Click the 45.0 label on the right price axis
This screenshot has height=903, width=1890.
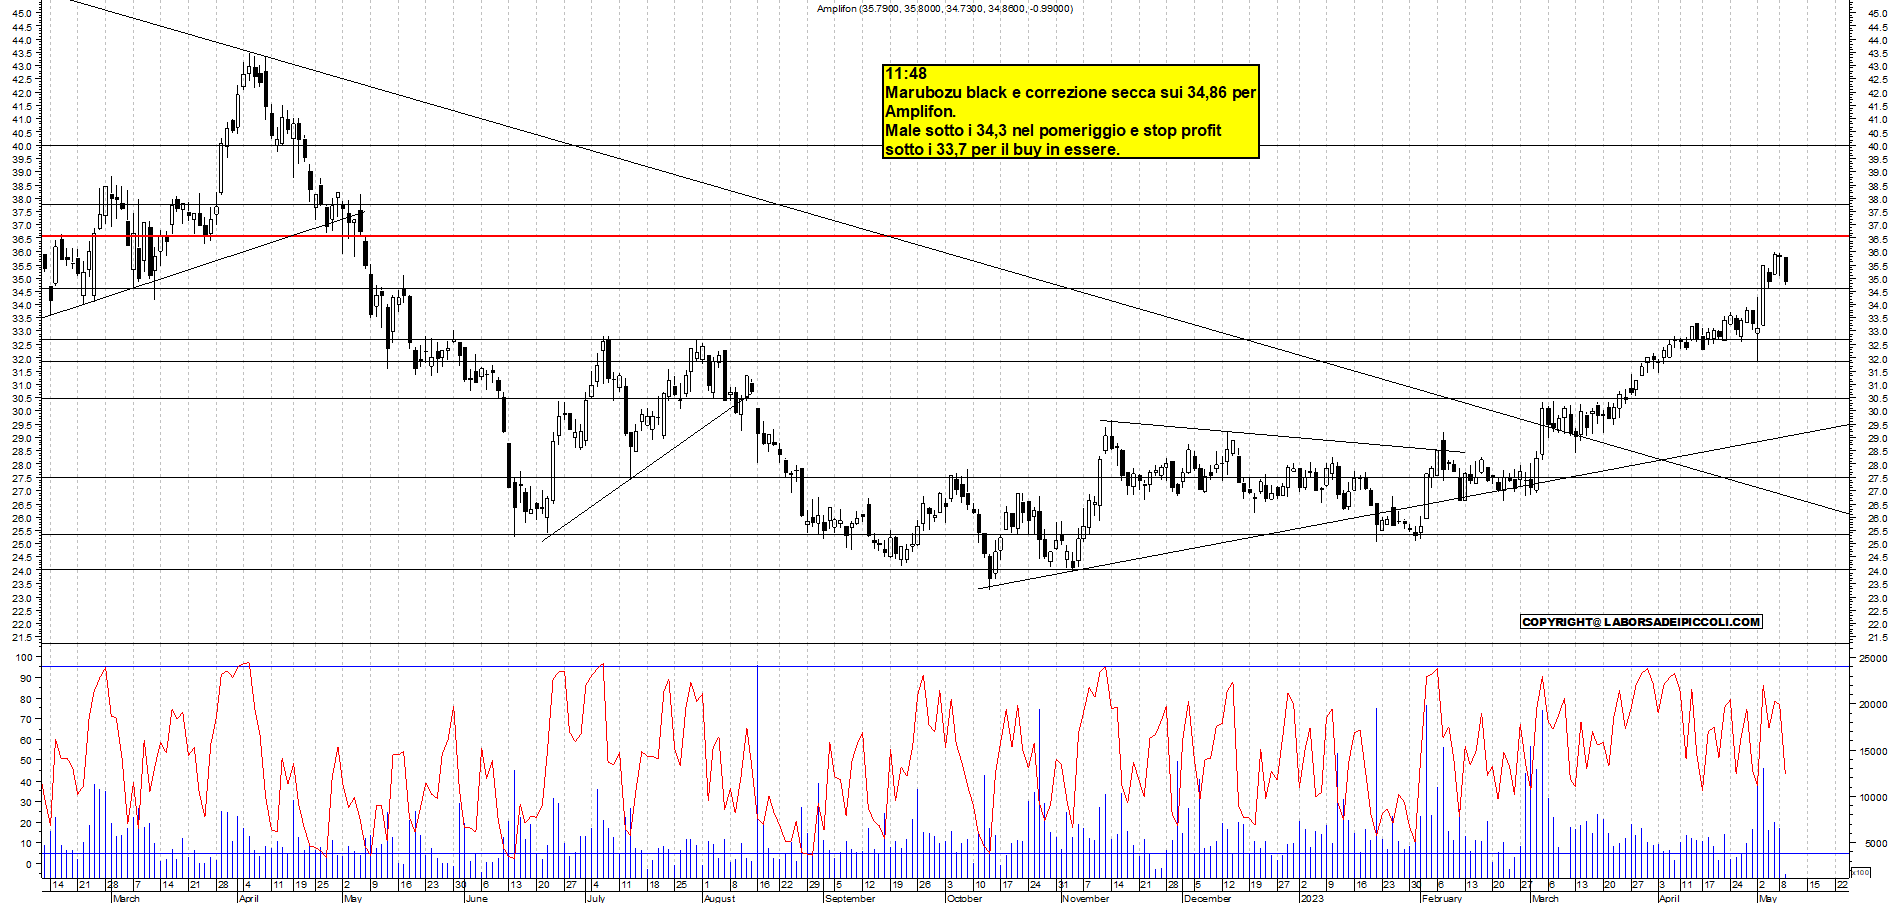[x=1877, y=14]
